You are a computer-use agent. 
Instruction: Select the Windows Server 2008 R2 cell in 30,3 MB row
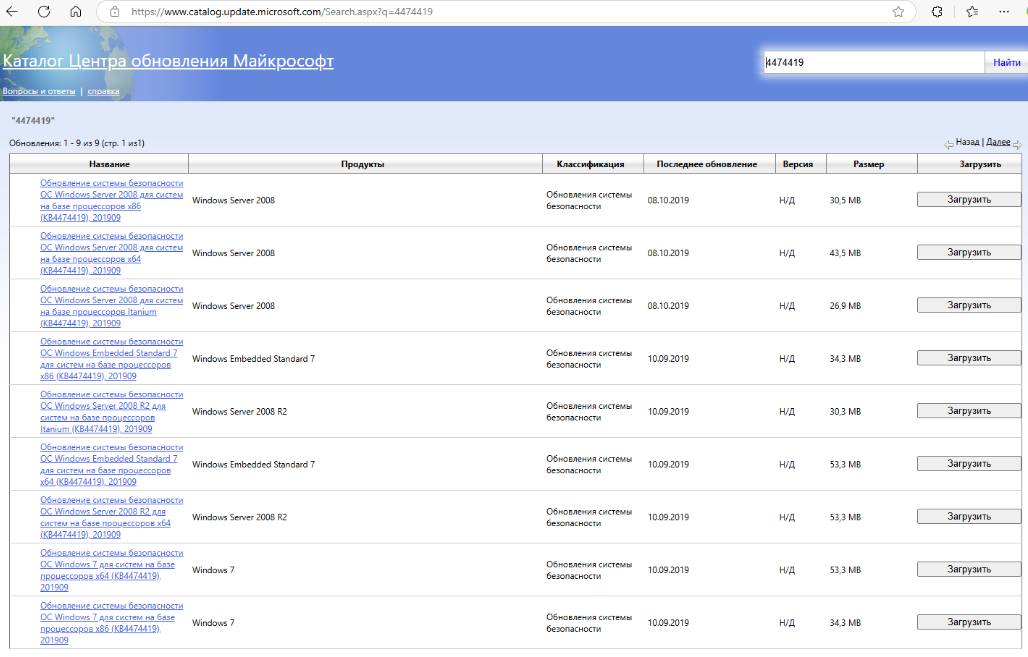[239, 412]
